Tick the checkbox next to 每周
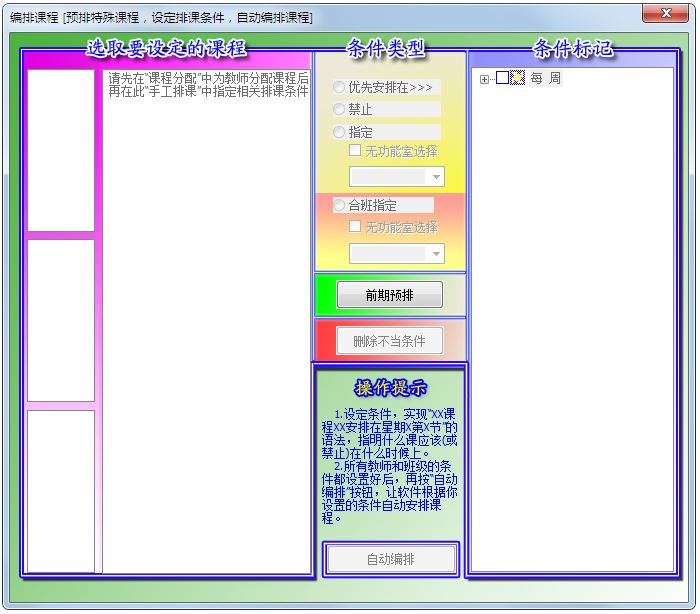 coord(502,79)
